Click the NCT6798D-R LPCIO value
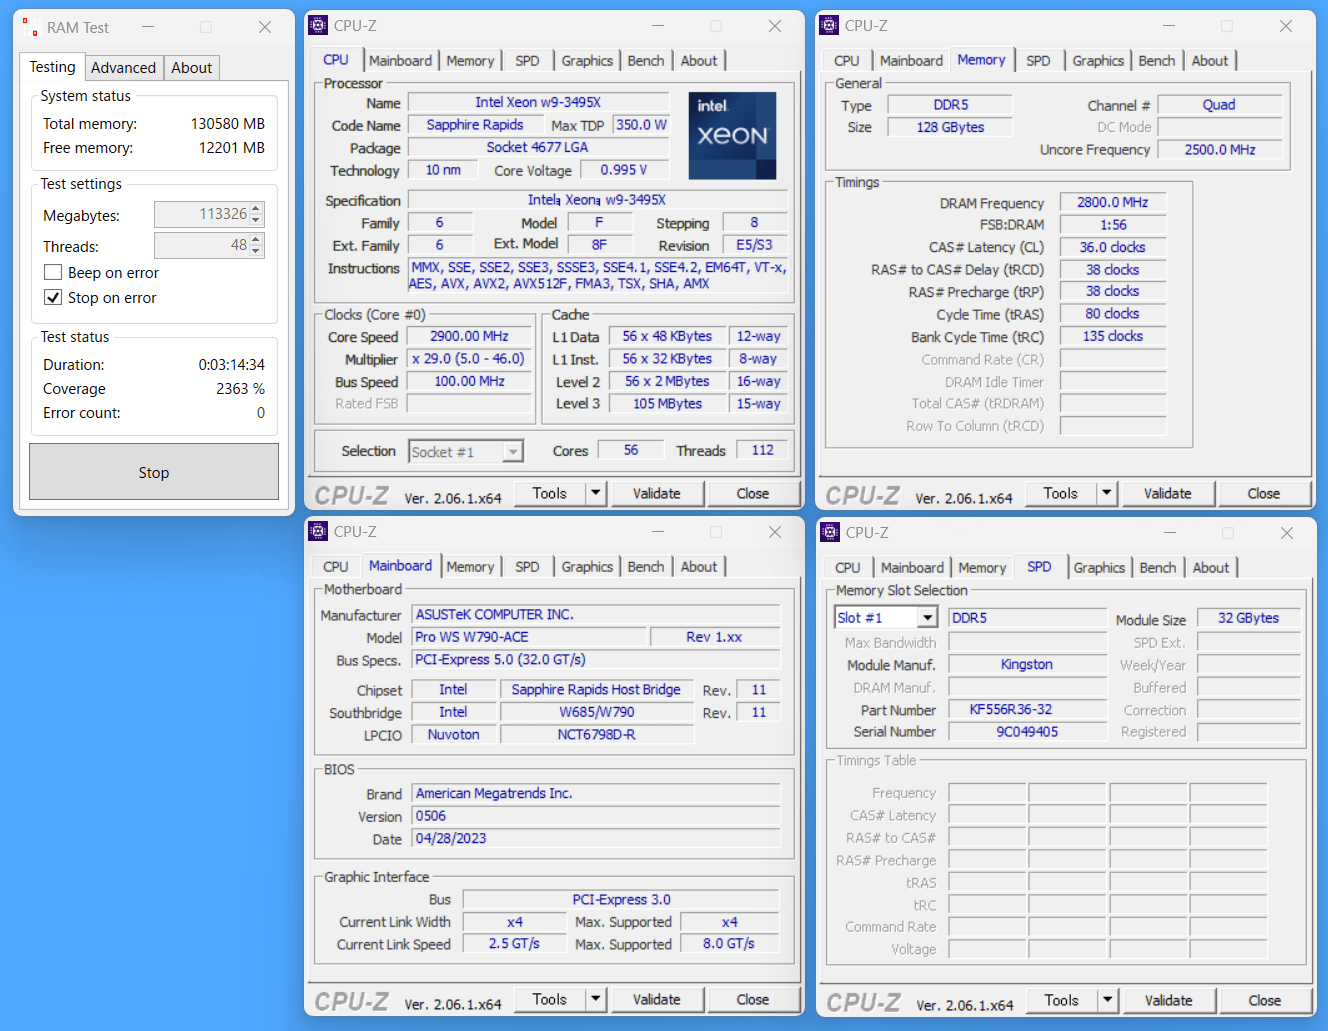1328x1031 pixels. [x=596, y=734]
